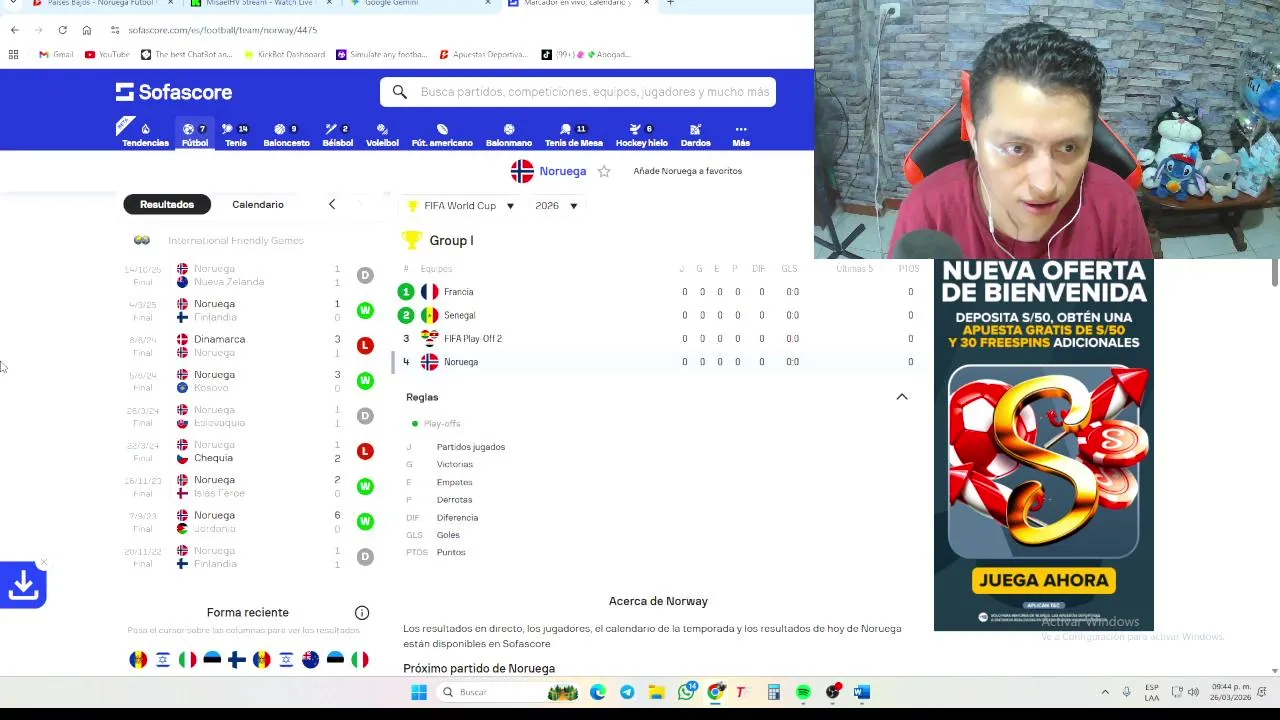This screenshot has height=720, width=1280.
Task: Click the browser home button
Action: 87,30
